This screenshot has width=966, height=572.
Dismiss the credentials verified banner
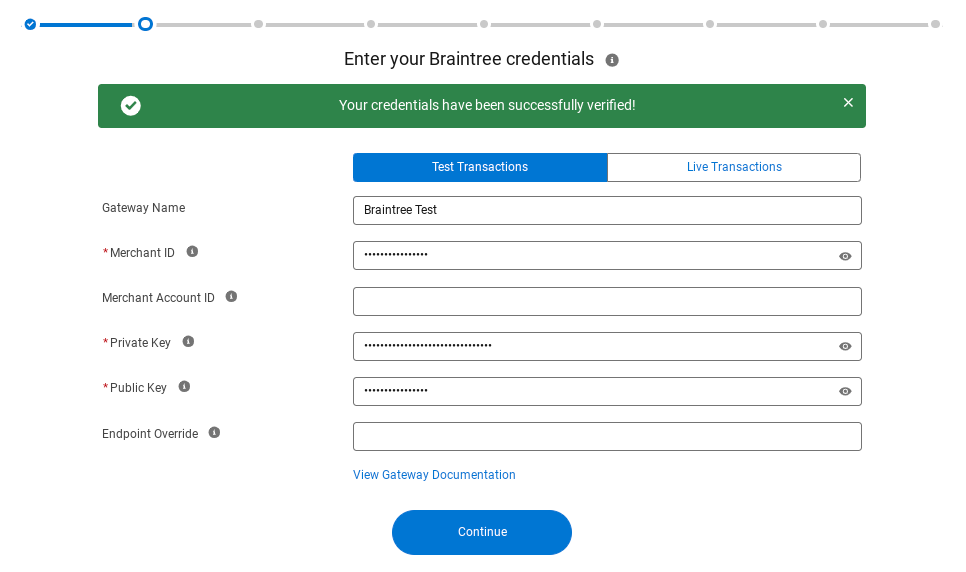(x=848, y=103)
